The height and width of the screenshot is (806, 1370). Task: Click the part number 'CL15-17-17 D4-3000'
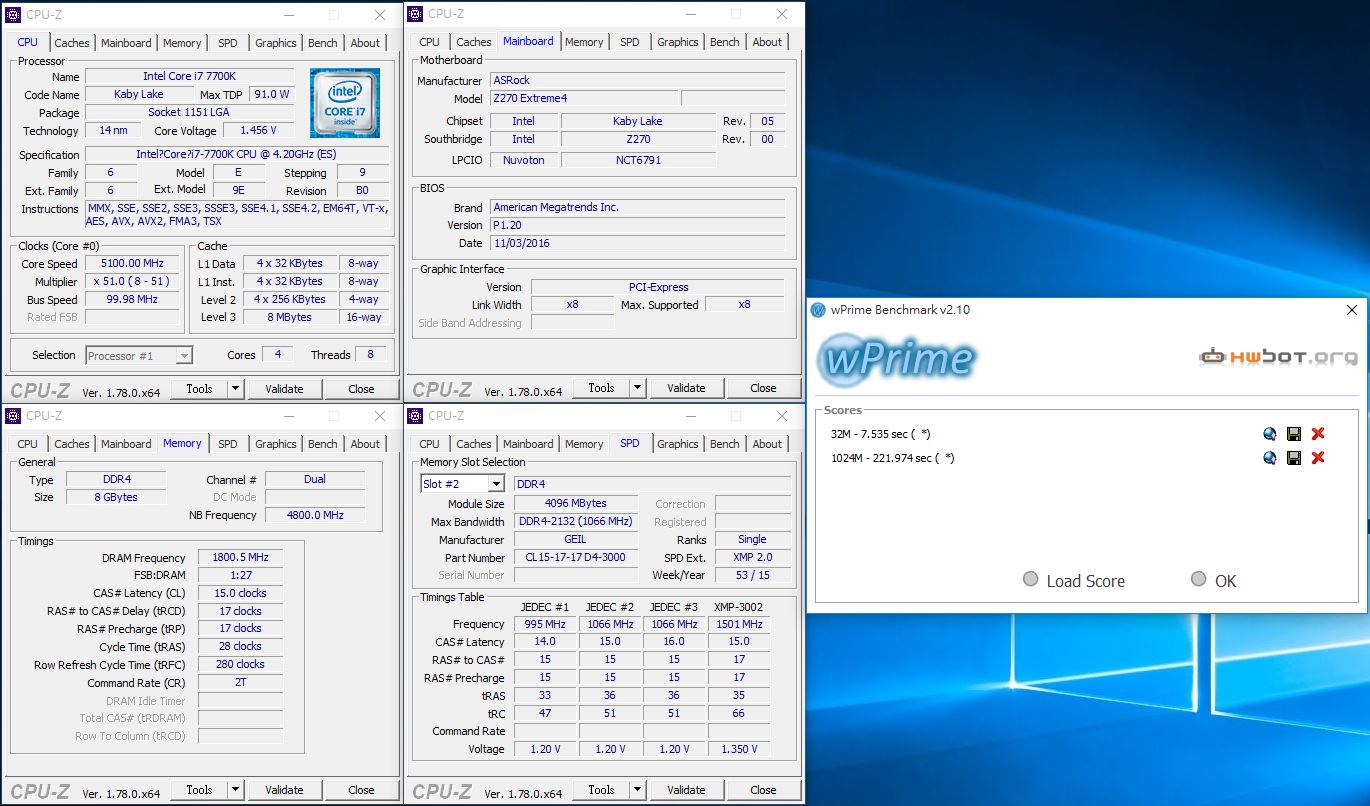click(x=575, y=558)
